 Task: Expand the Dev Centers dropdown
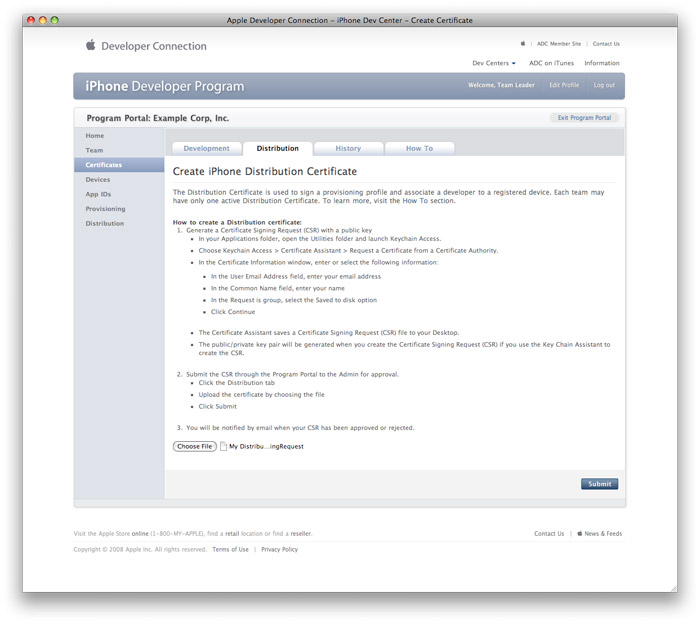coord(494,63)
